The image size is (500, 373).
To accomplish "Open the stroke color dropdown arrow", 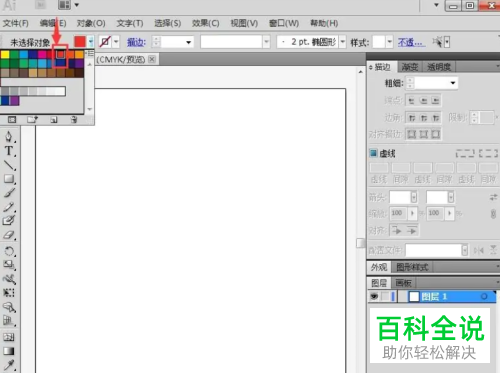I will point(116,42).
